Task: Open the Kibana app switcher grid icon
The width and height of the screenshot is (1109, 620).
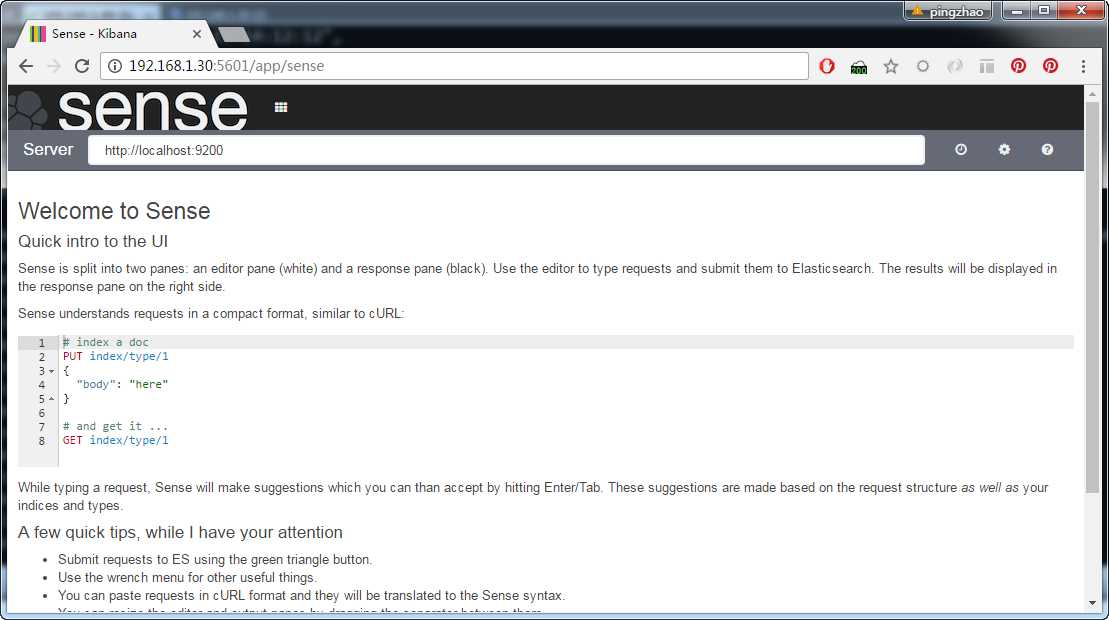Action: [x=281, y=107]
